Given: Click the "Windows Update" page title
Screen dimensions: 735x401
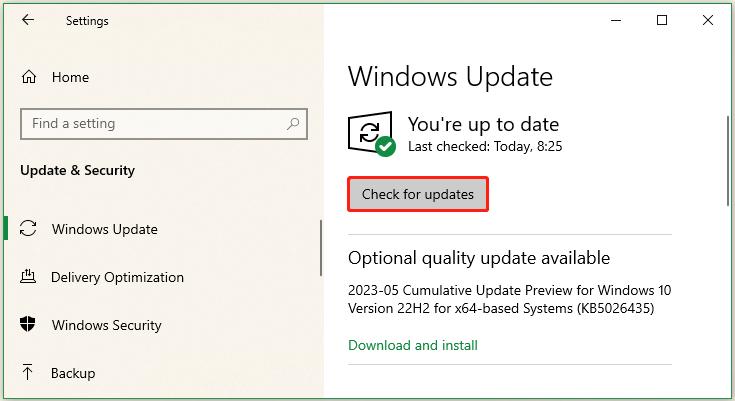Looking at the screenshot, I should click(450, 76).
